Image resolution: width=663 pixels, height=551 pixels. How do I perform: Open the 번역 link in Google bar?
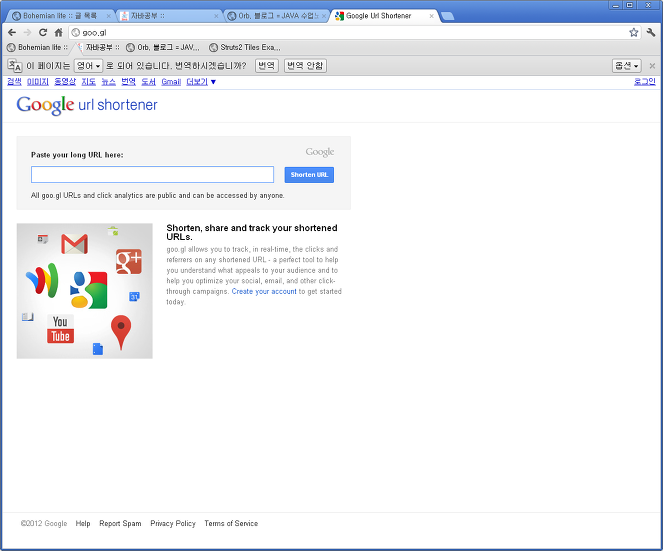point(129,82)
